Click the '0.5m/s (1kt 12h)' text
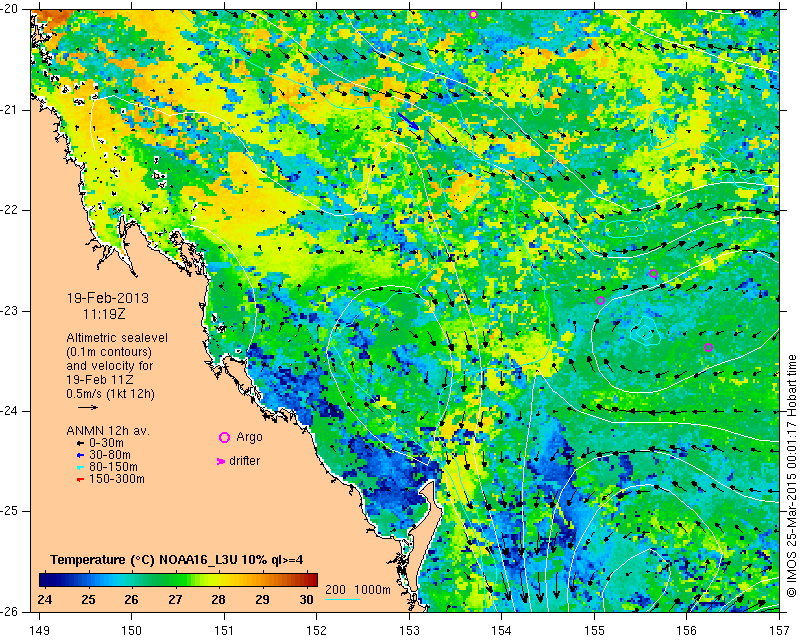800x640 pixels. click(110, 394)
